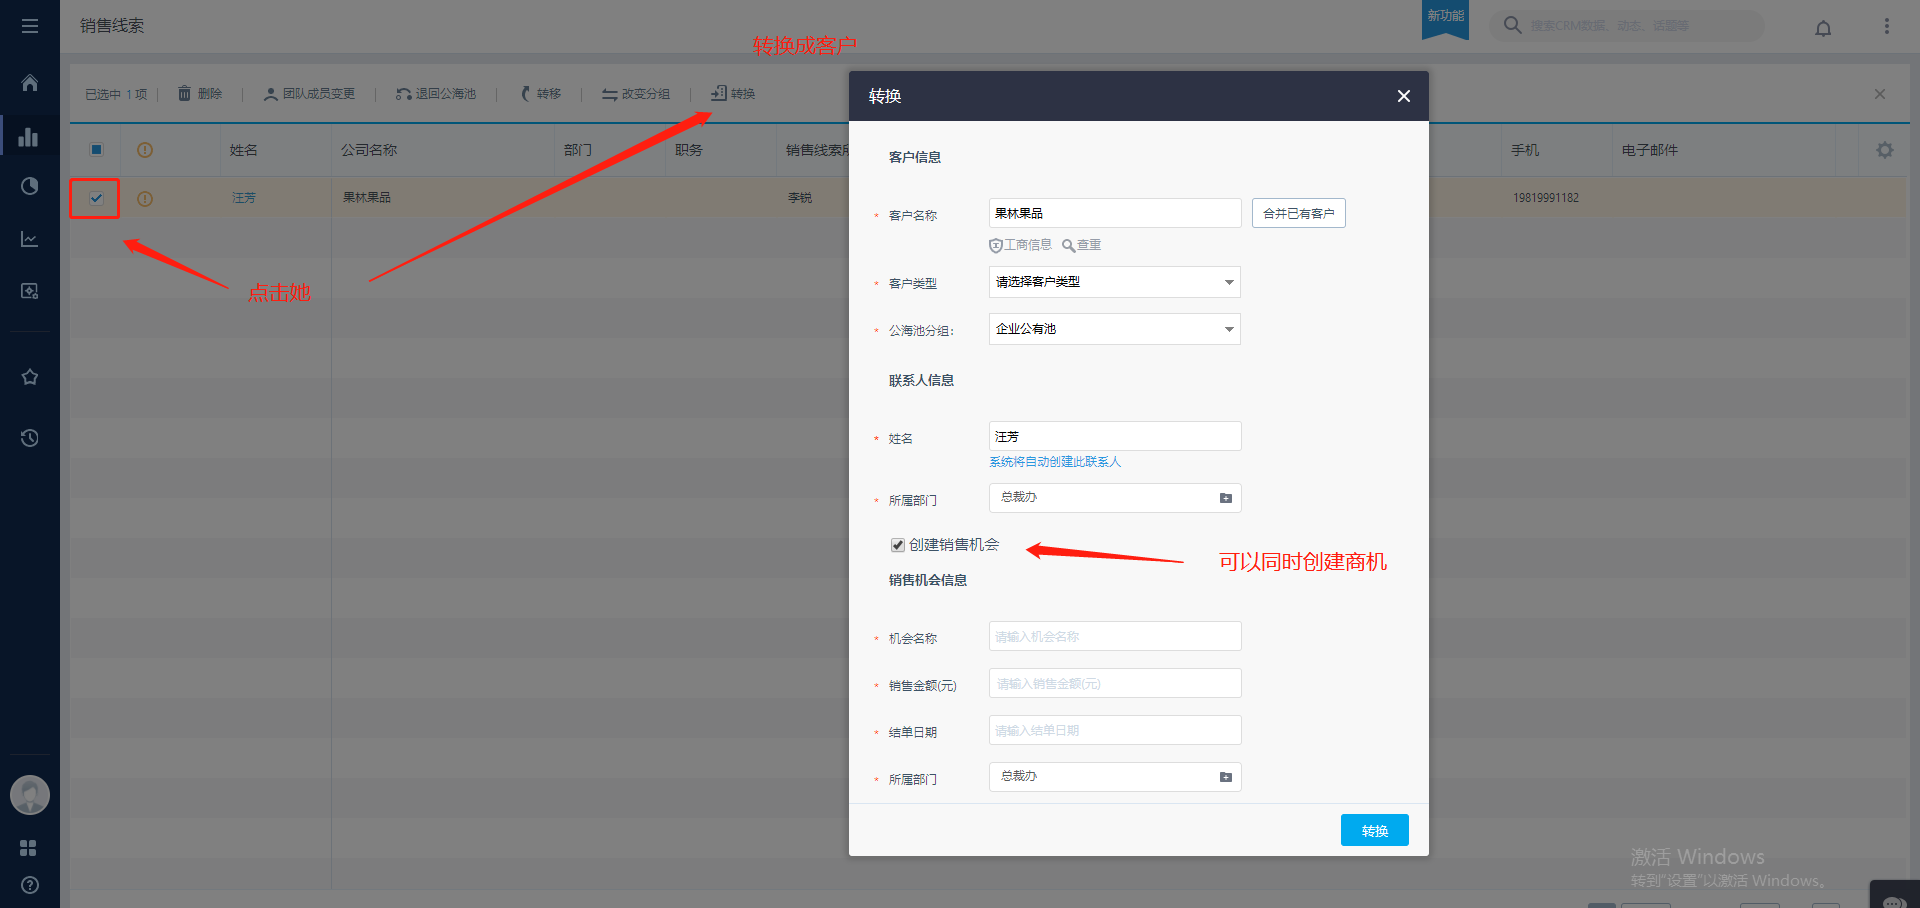Toggle the select-all header checkbox
Viewport: 1920px width, 908px height.
pos(96,150)
